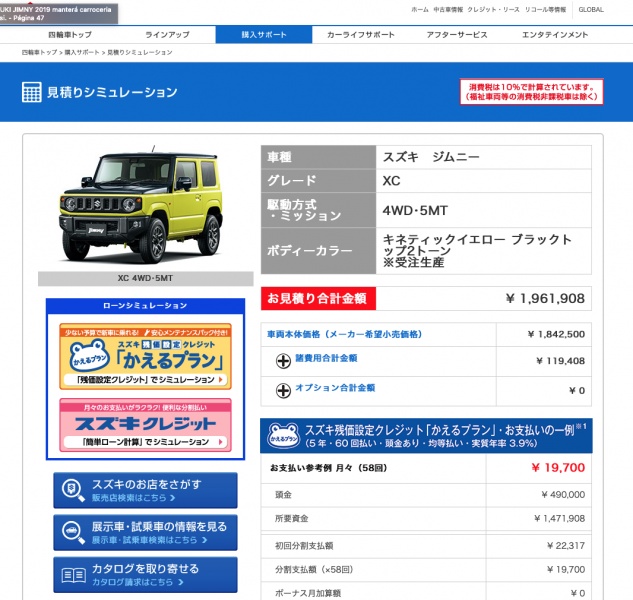Open the エンタテインメント menu item
Image resolution: width=633 pixels, height=600 pixels.
(555, 35)
